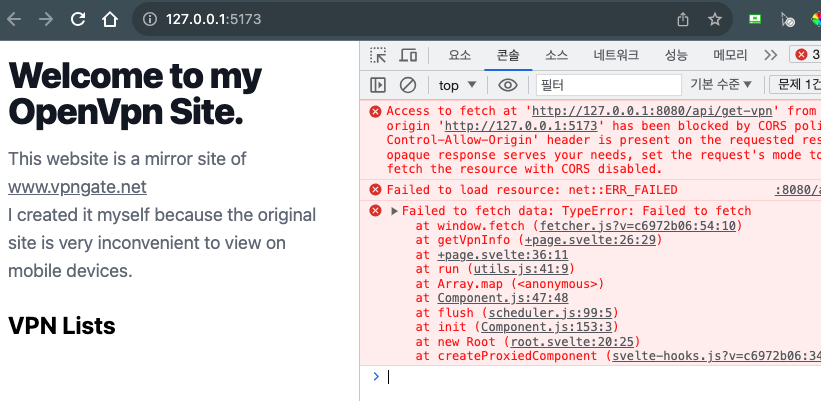
Task: Open the utils.js:41:9 source link
Action: click(x=520, y=269)
